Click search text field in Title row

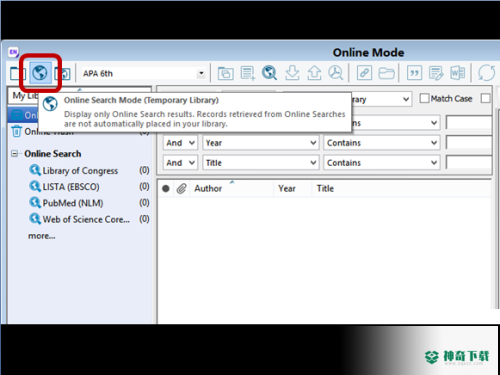pos(469,163)
